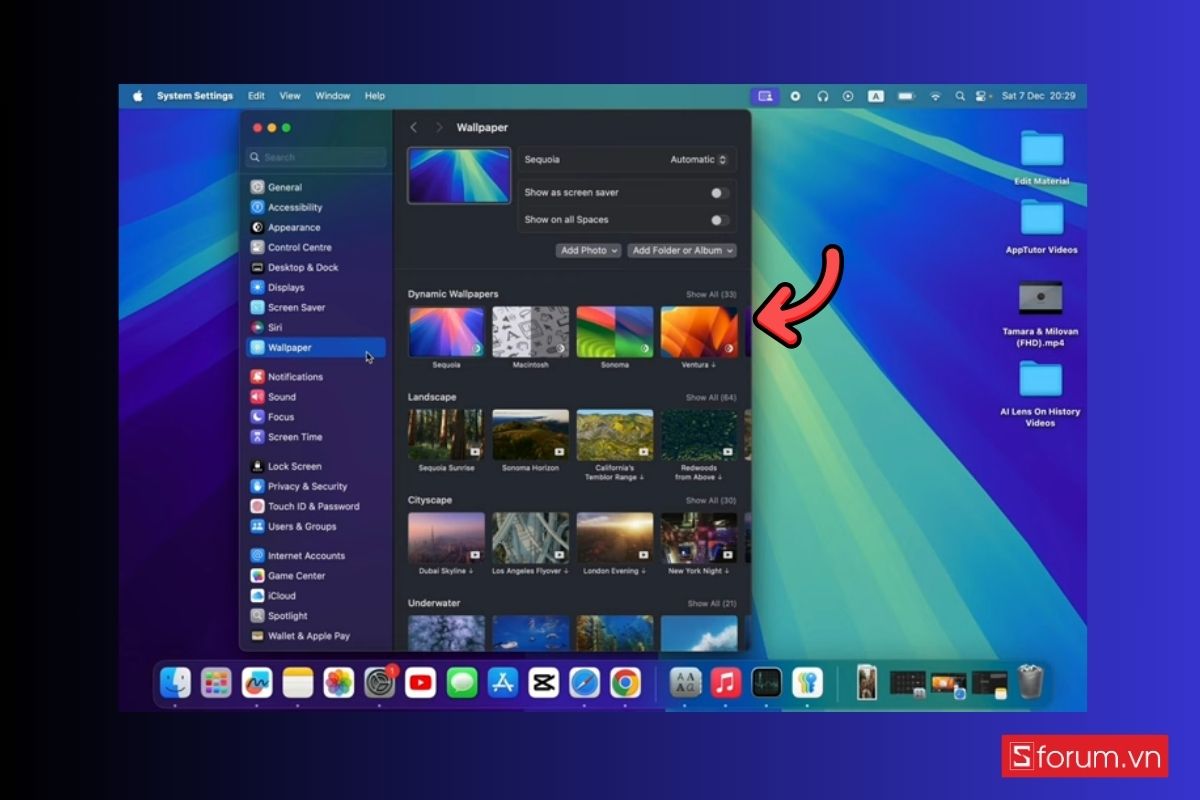Show all 33 Dynamic Wallpapers

click(711, 295)
